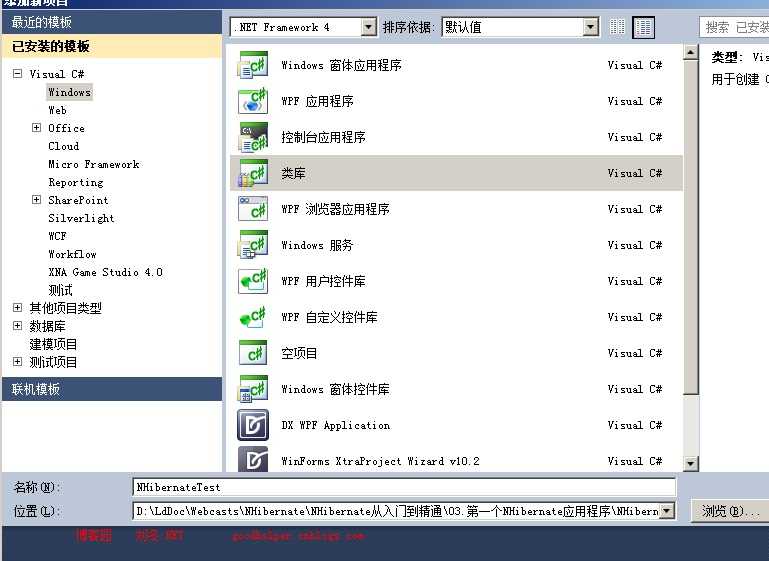Click the Windows 窗体应用程序 template icon
This screenshot has height=561, width=769.
pyautogui.click(x=253, y=65)
